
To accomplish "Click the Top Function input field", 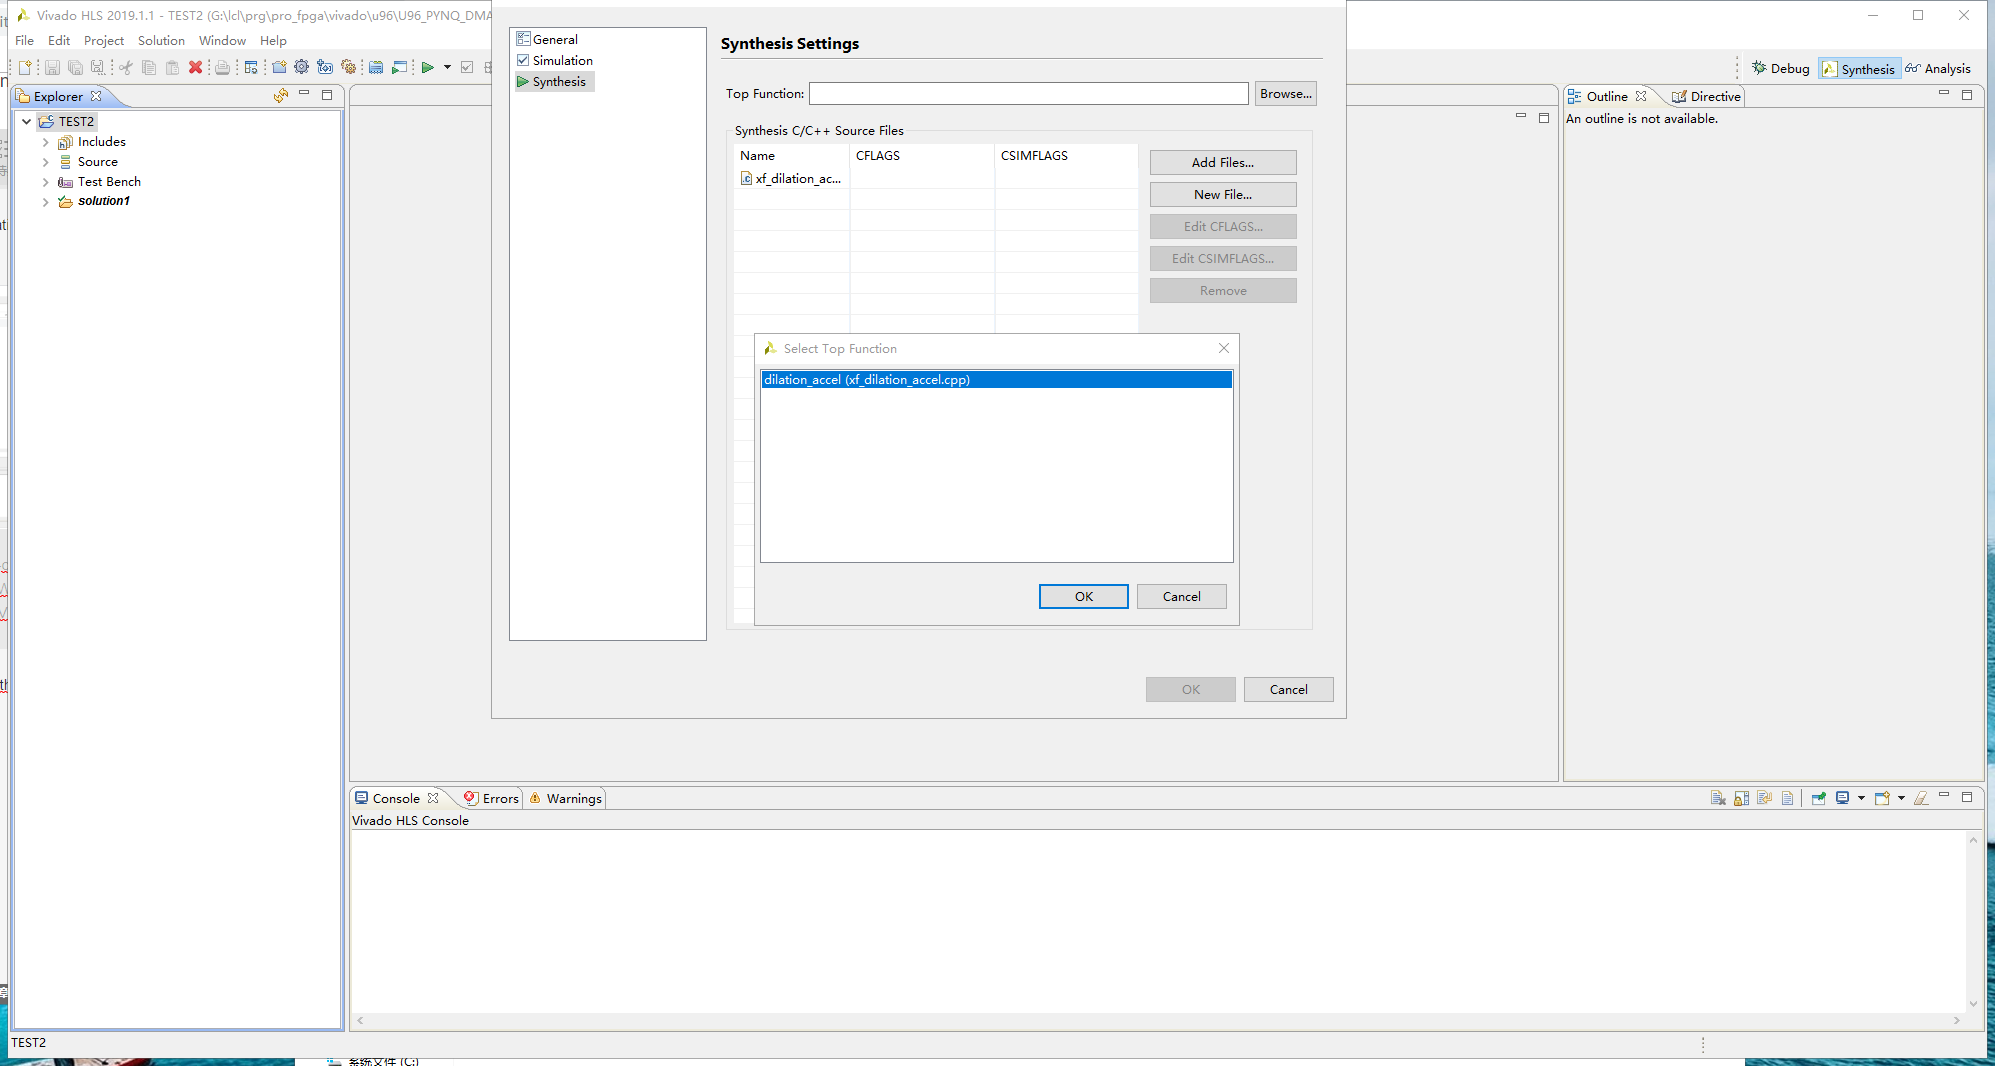I will coord(1029,93).
